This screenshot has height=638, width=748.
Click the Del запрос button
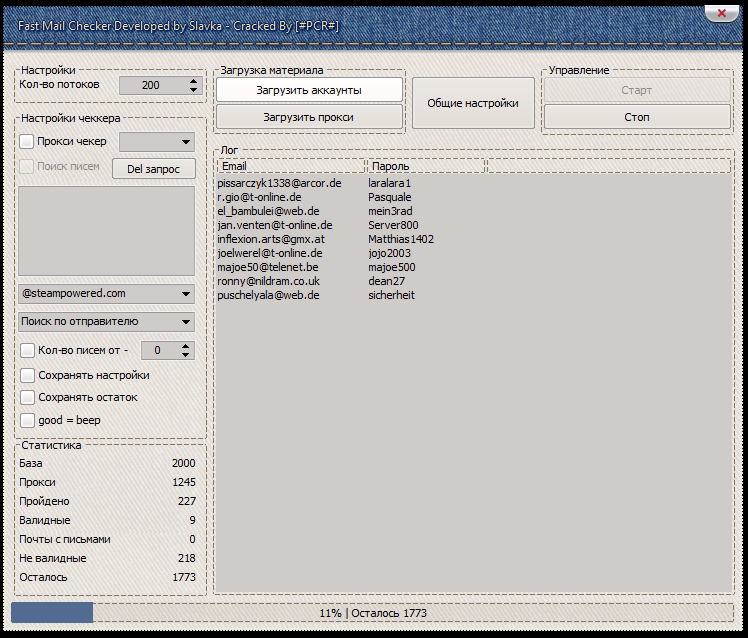(153, 168)
